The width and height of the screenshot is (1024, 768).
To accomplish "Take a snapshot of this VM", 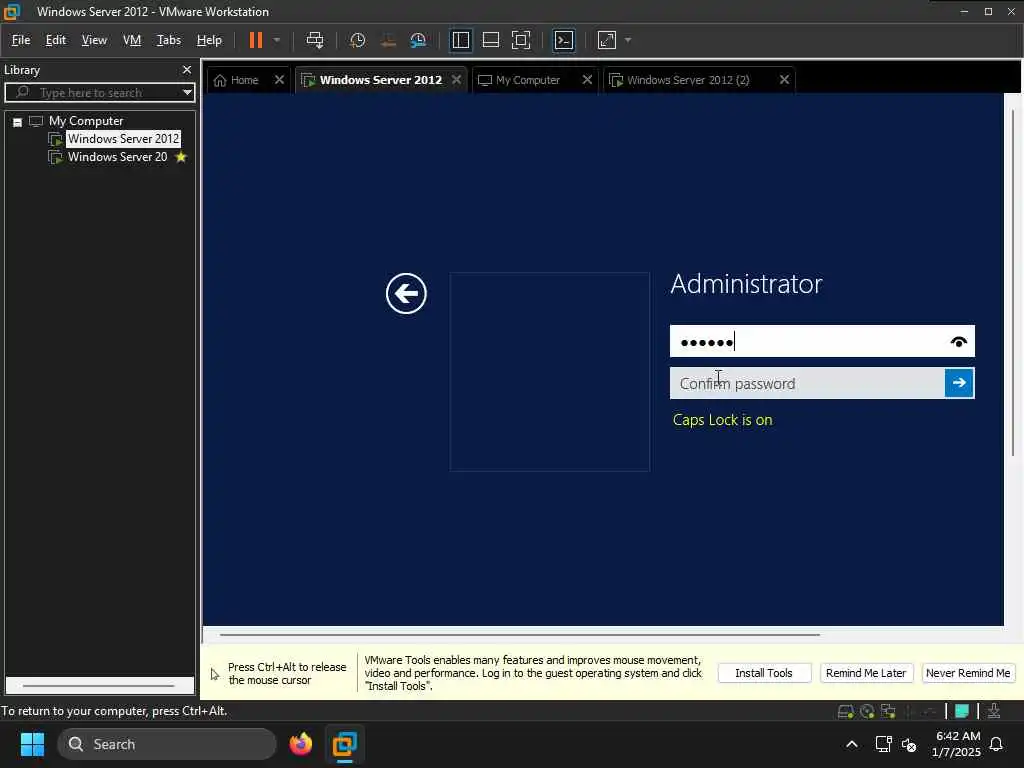I will (x=357, y=40).
